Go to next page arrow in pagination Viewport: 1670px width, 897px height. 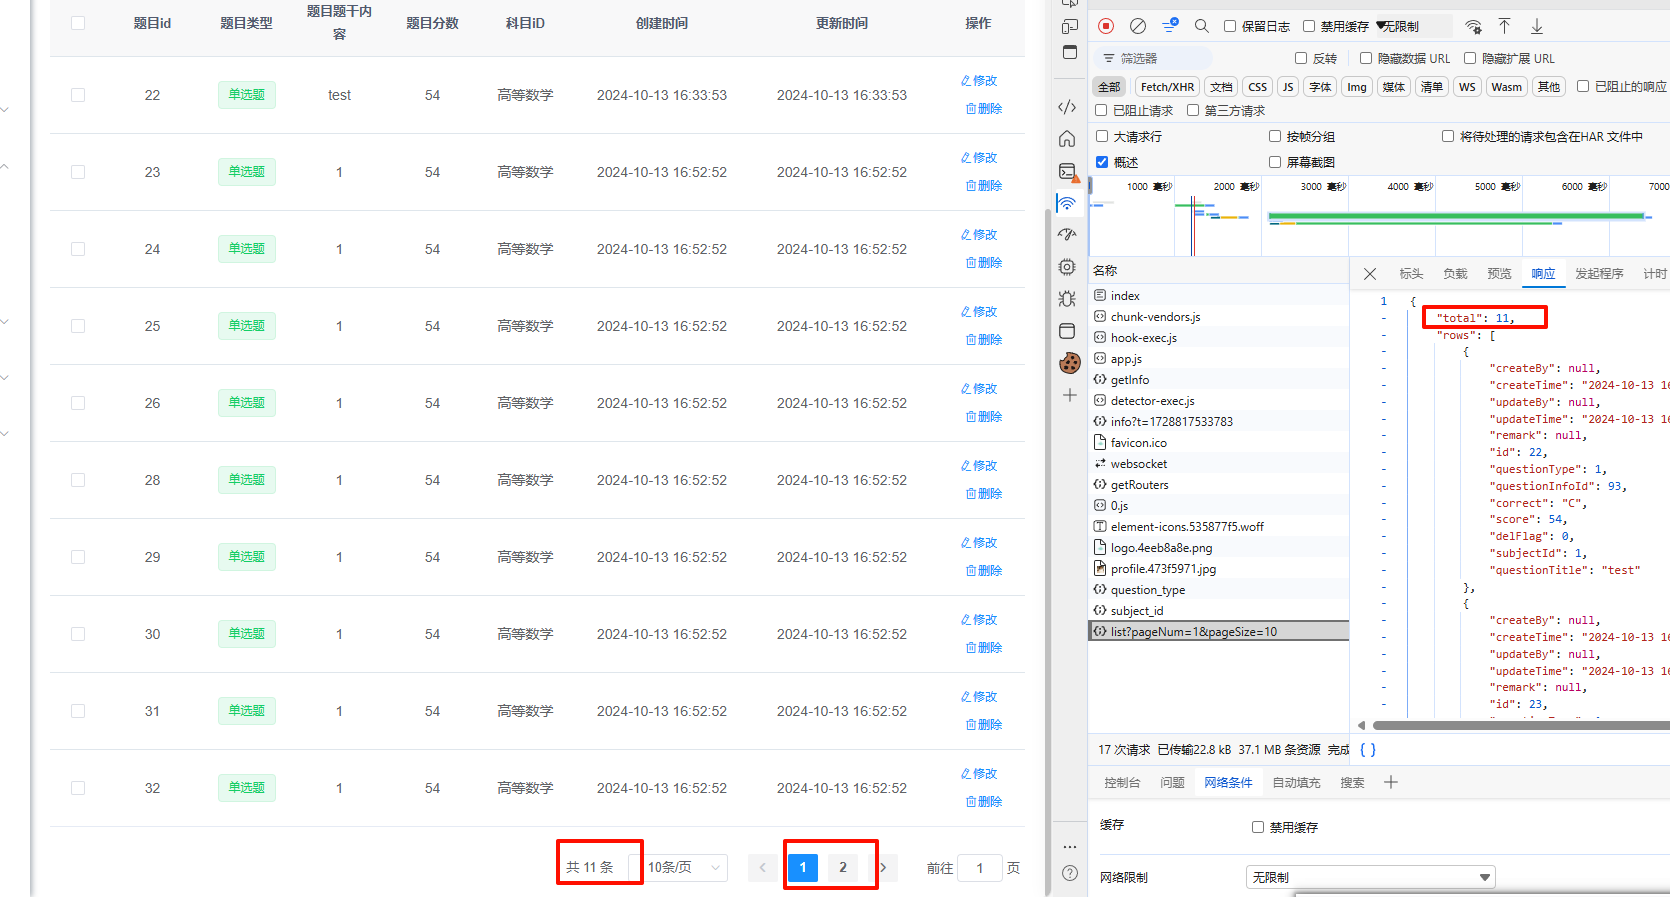(883, 867)
